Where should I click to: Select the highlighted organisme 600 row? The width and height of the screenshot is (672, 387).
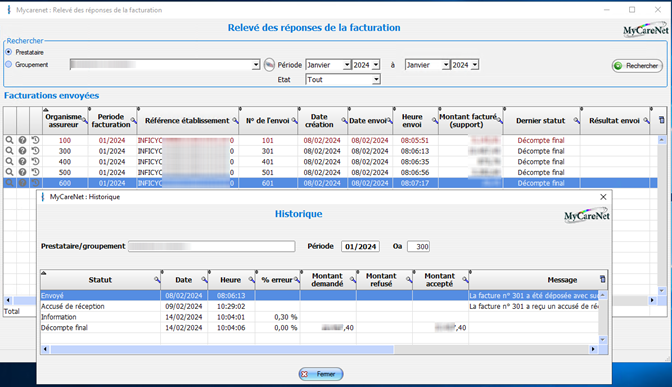[330, 183]
